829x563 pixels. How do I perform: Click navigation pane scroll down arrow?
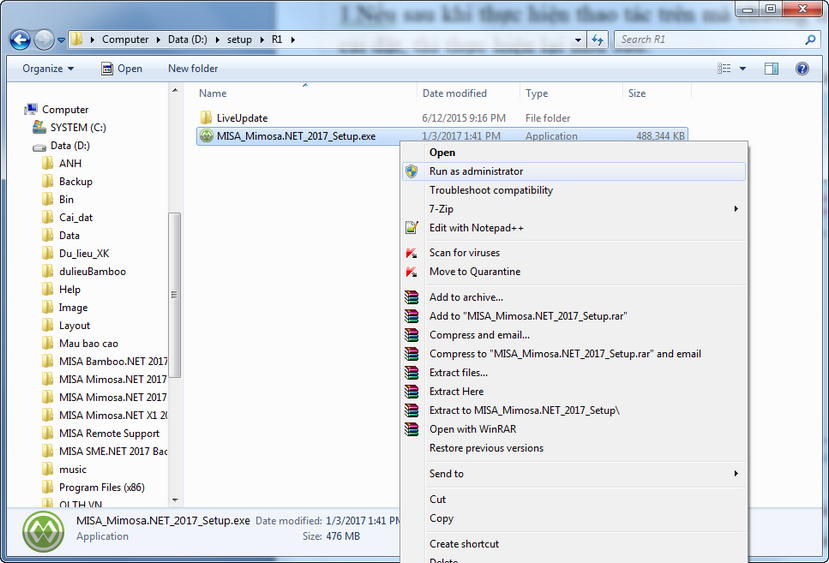[175, 500]
